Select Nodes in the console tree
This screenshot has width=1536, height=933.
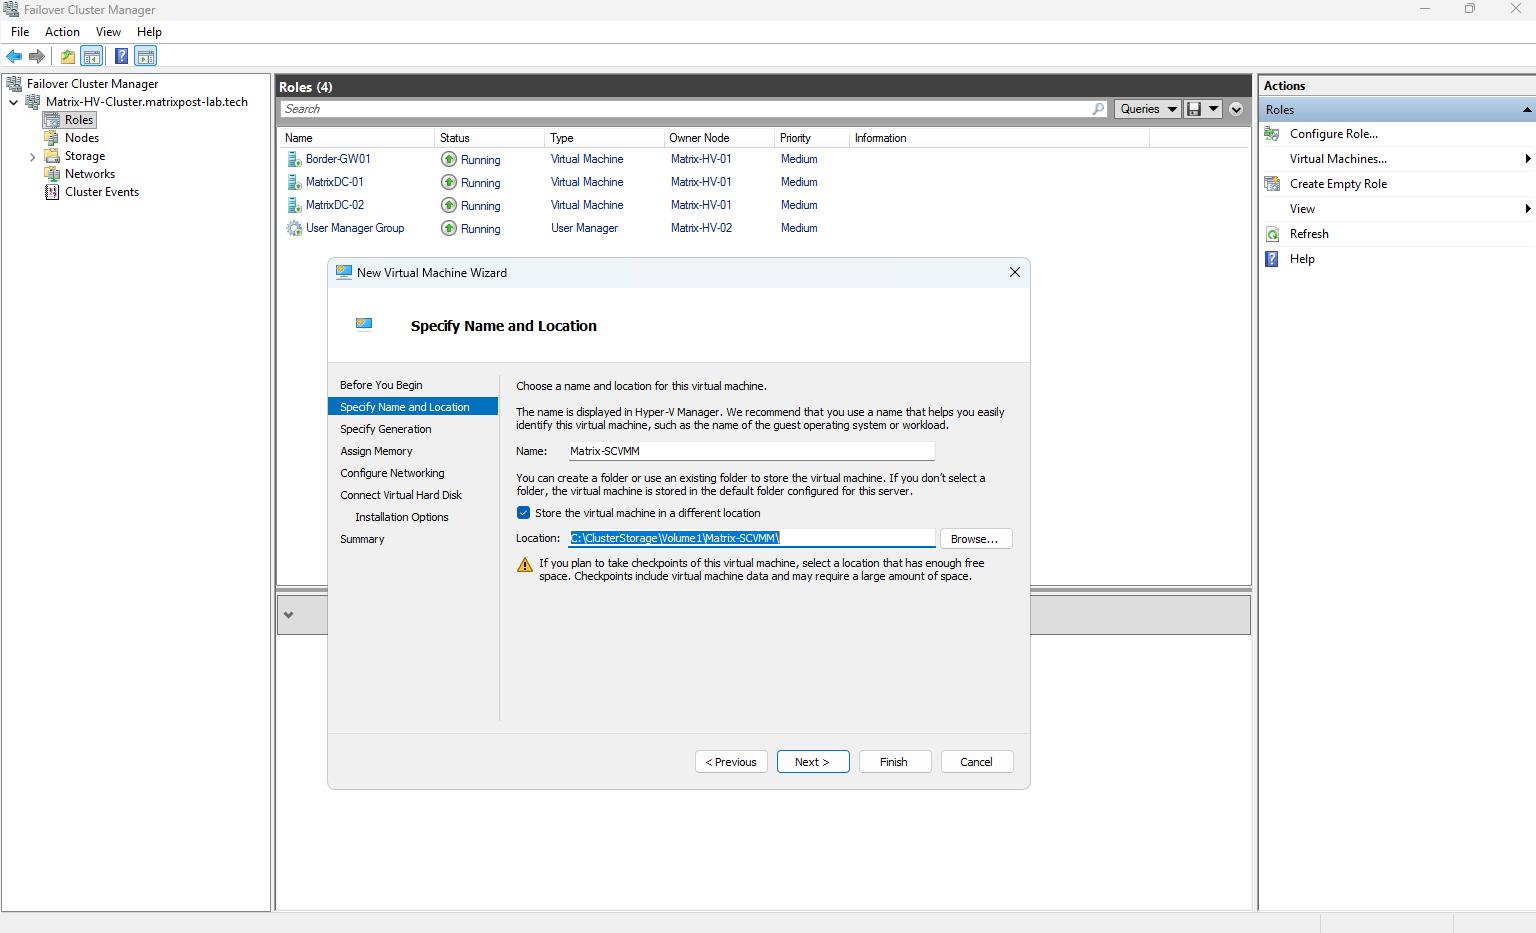82,138
